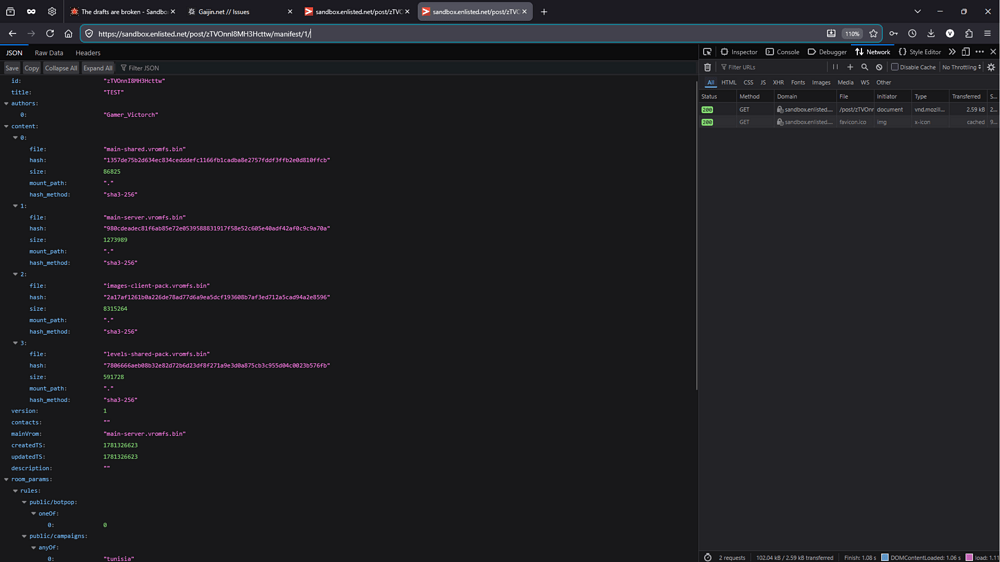
Task: Click the infinity extension icon
Action: pos(31,11)
